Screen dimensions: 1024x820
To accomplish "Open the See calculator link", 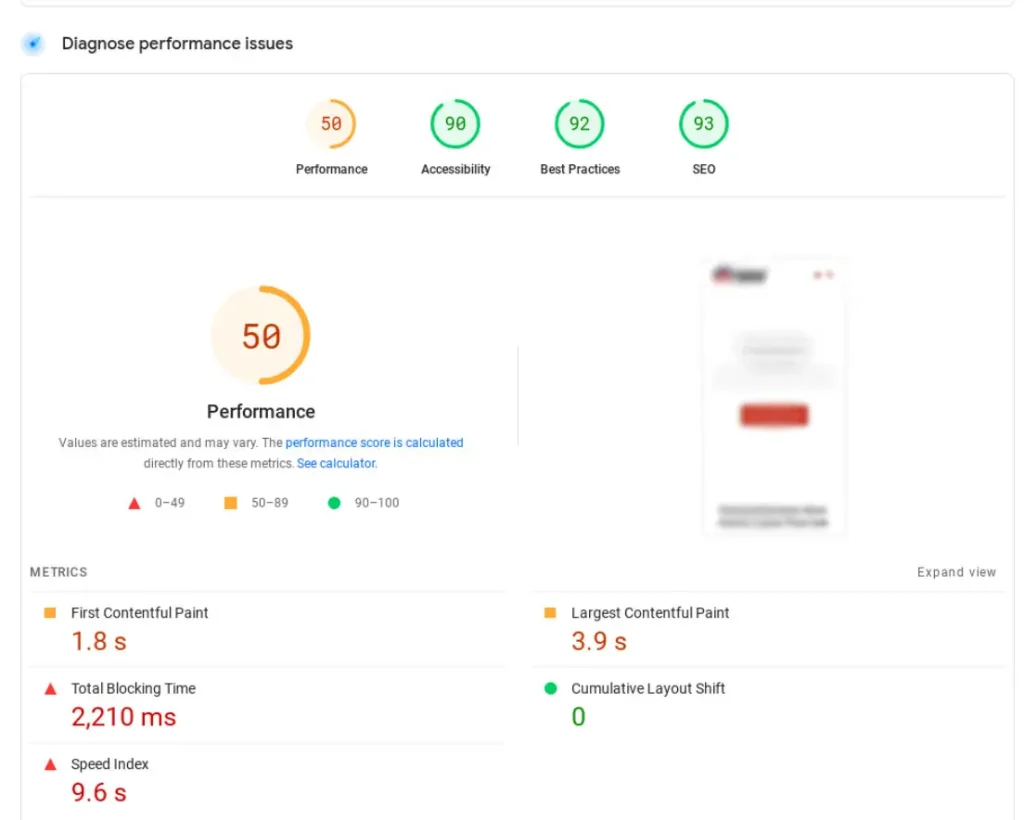I will pyautogui.click(x=336, y=463).
